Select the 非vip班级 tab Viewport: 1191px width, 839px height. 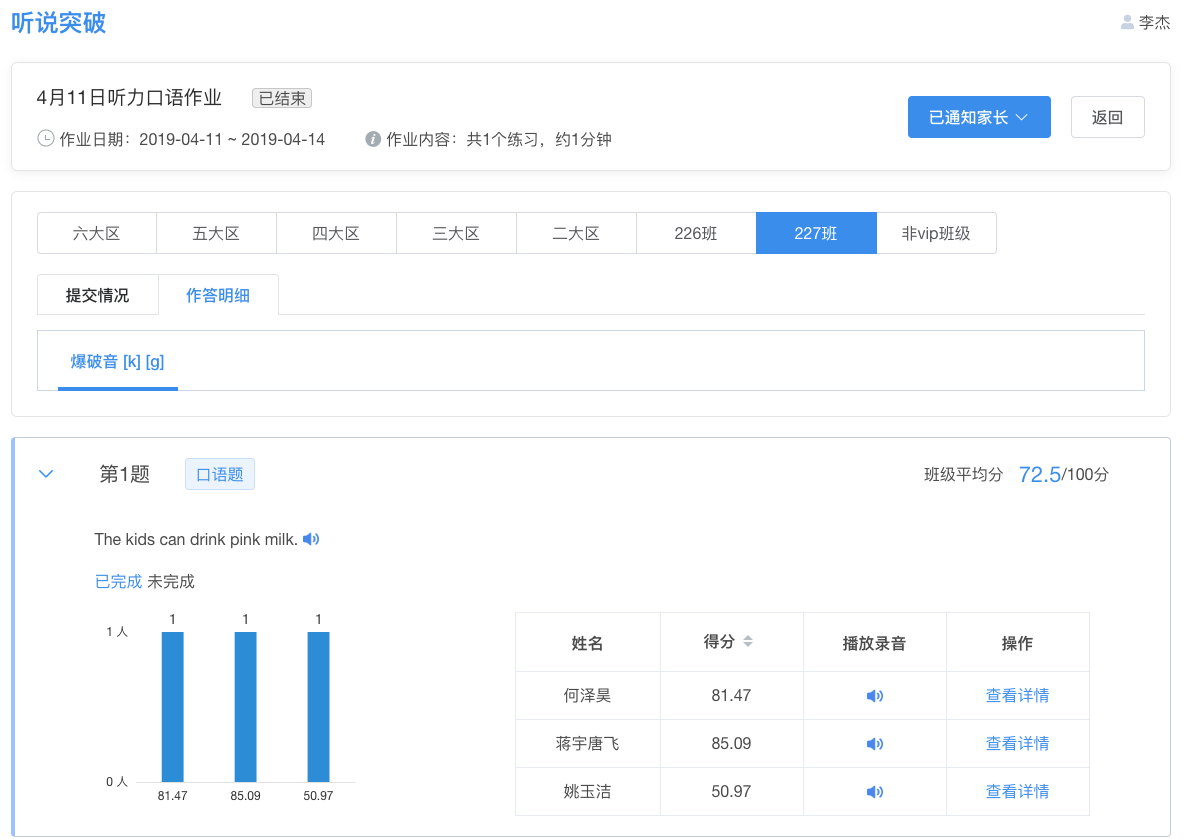click(x=937, y=233)
